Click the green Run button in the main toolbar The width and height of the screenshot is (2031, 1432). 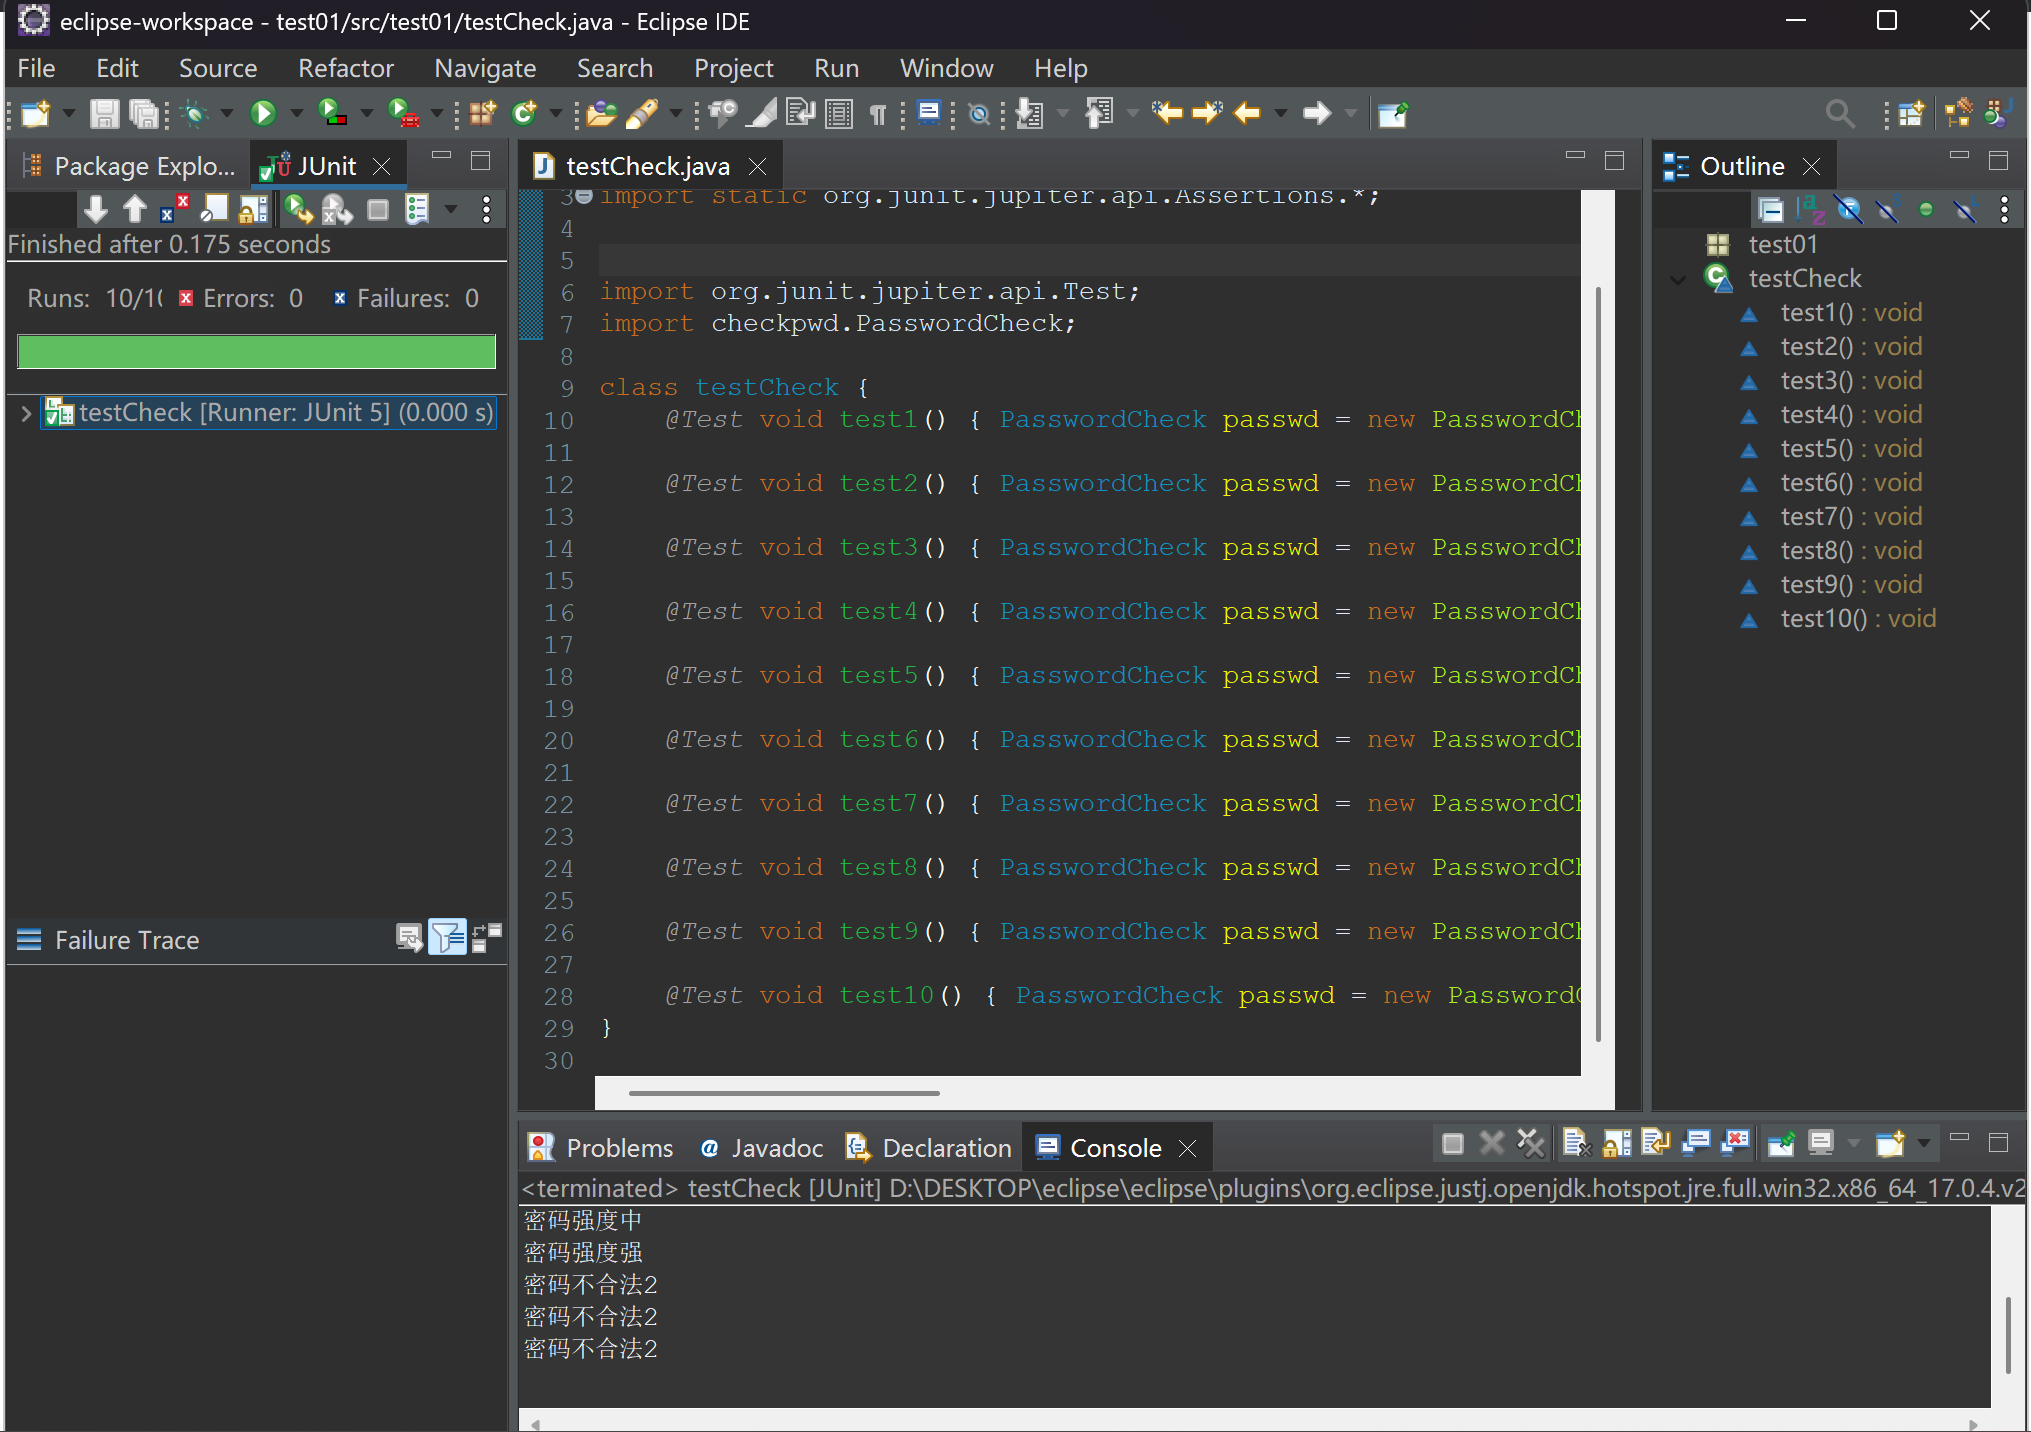pyautogui.click(x=263, y=114)
